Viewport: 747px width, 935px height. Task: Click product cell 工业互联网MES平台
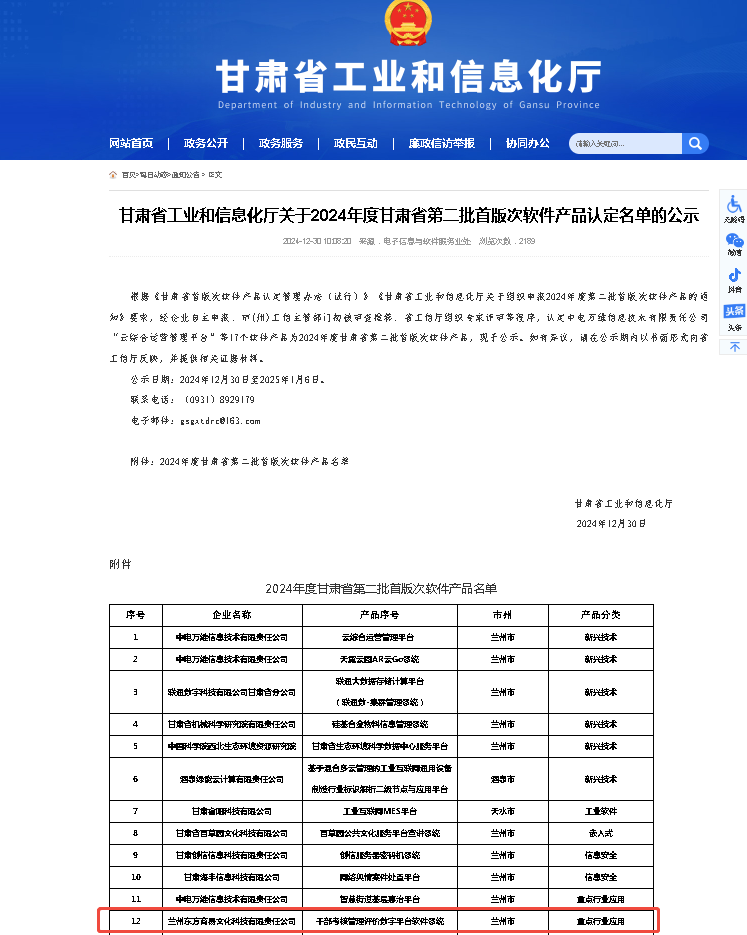pyautogui.click(x=380, y=811)
